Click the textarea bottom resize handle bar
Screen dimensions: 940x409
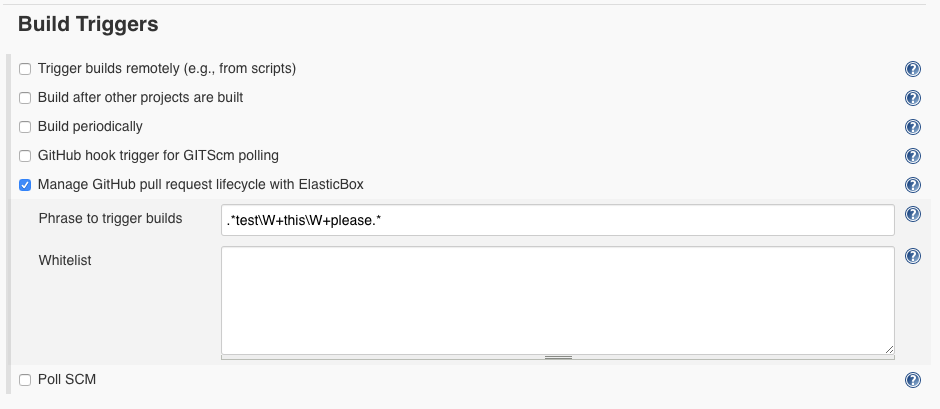click(x=558, y=357)
